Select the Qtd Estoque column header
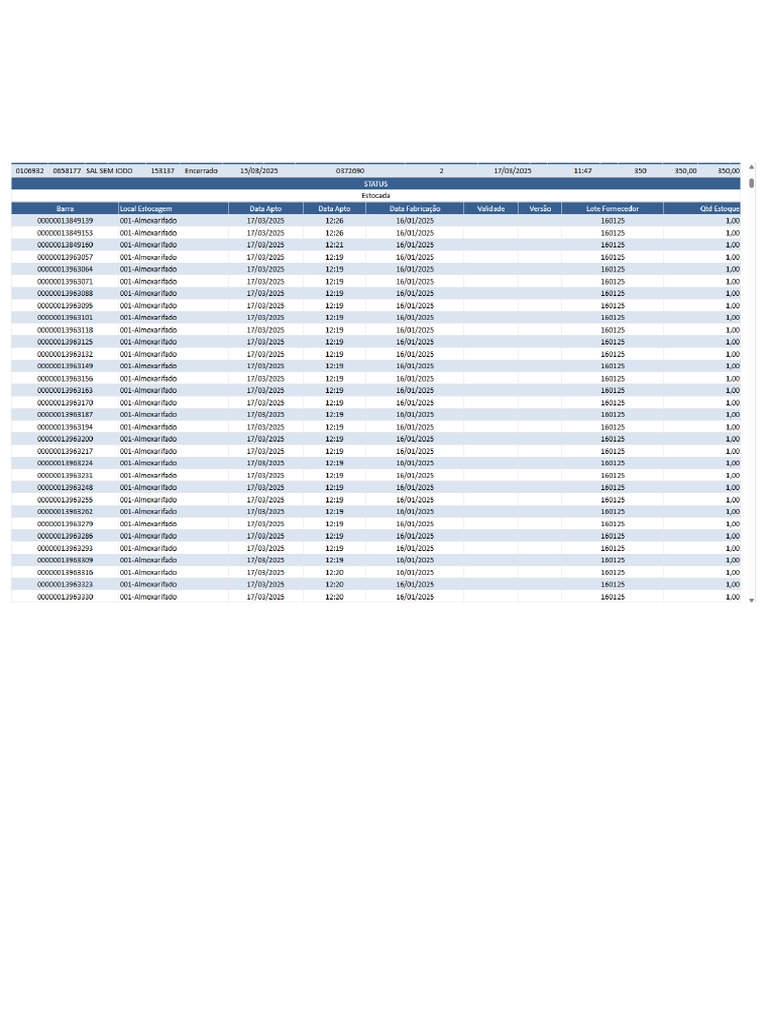This screenshot has height=1024, width=768. click(702, 209)
